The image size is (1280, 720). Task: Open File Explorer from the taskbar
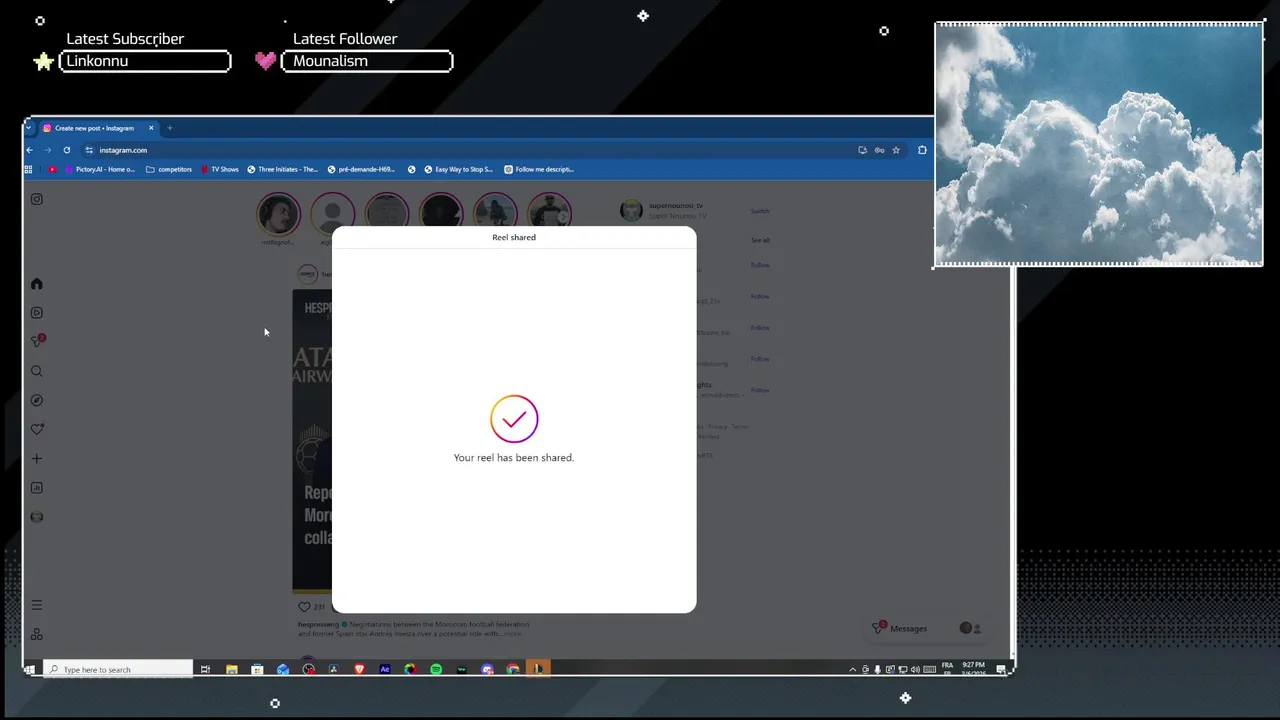click(231, 669)
